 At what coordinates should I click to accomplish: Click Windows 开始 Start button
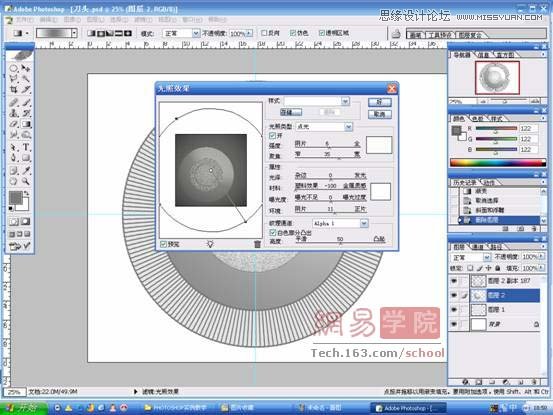(24, 408)
